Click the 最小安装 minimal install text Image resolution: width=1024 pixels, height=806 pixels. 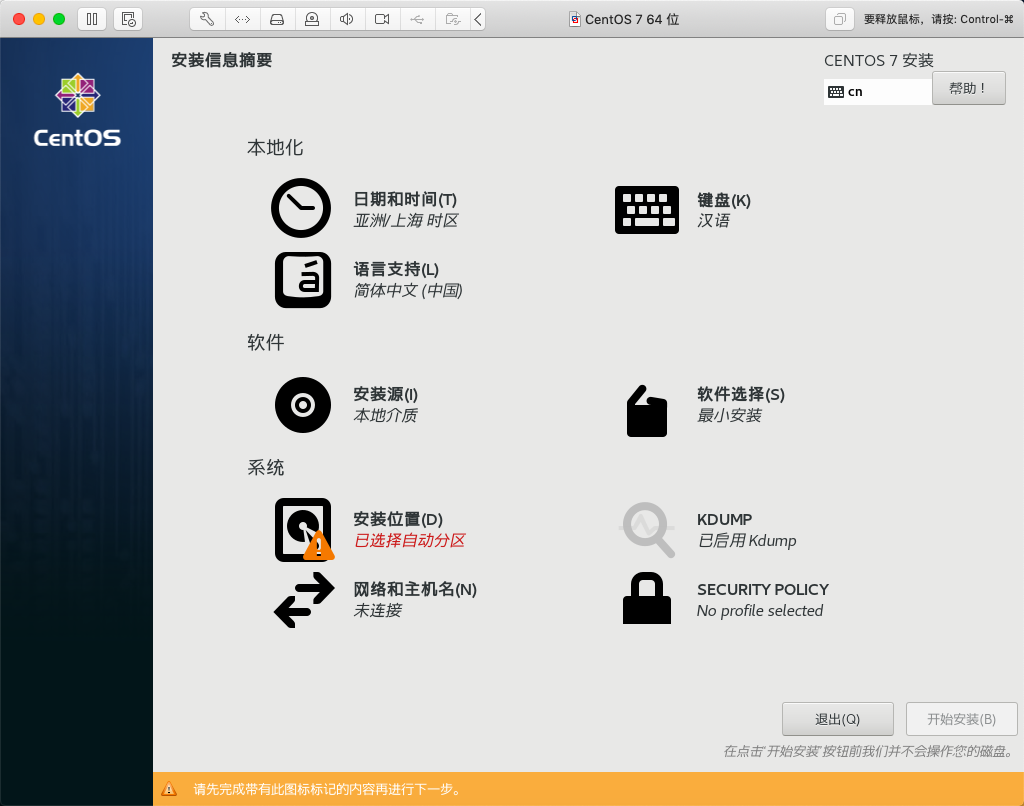[729, 415]
